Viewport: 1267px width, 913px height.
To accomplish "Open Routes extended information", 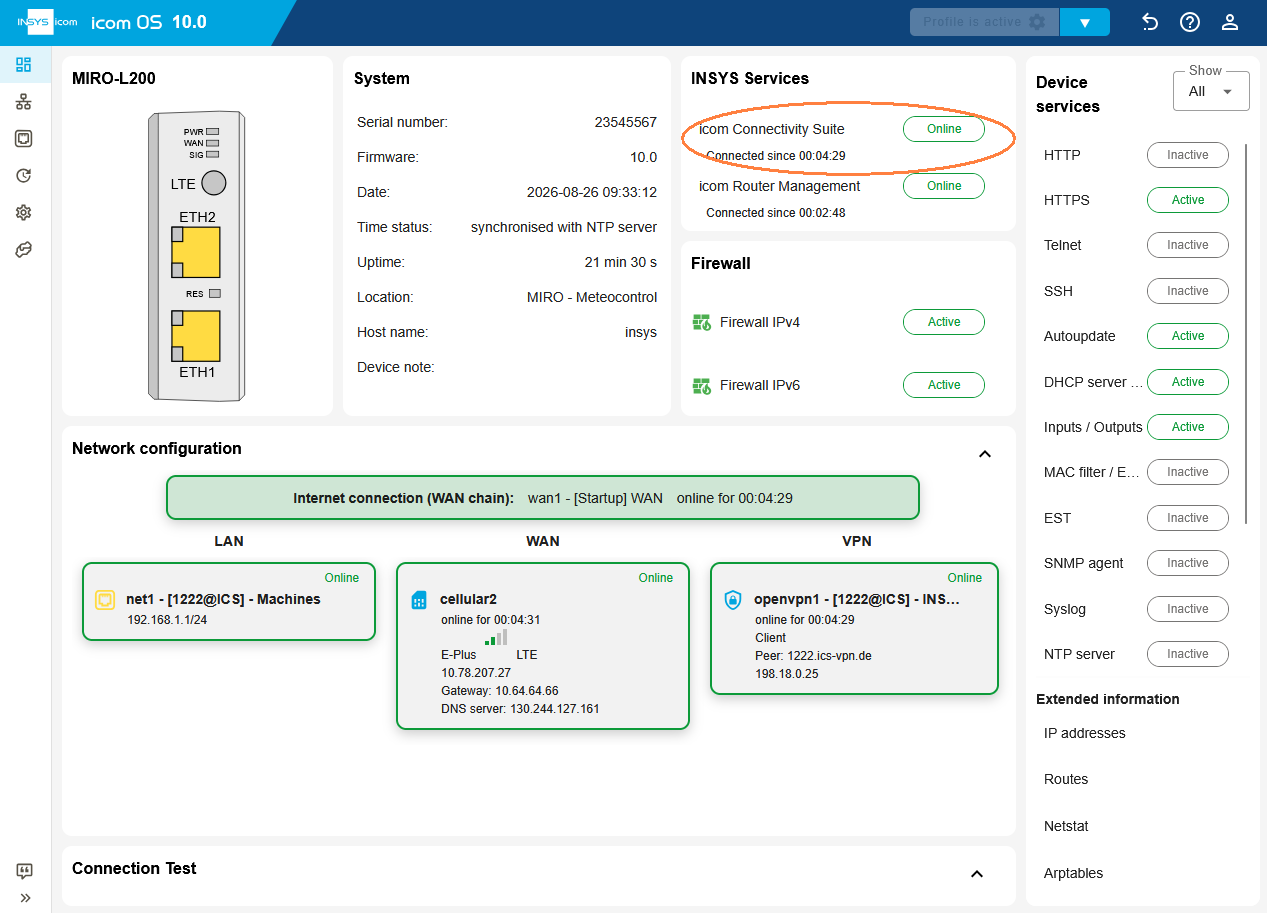I will (x=1066, y=779).
